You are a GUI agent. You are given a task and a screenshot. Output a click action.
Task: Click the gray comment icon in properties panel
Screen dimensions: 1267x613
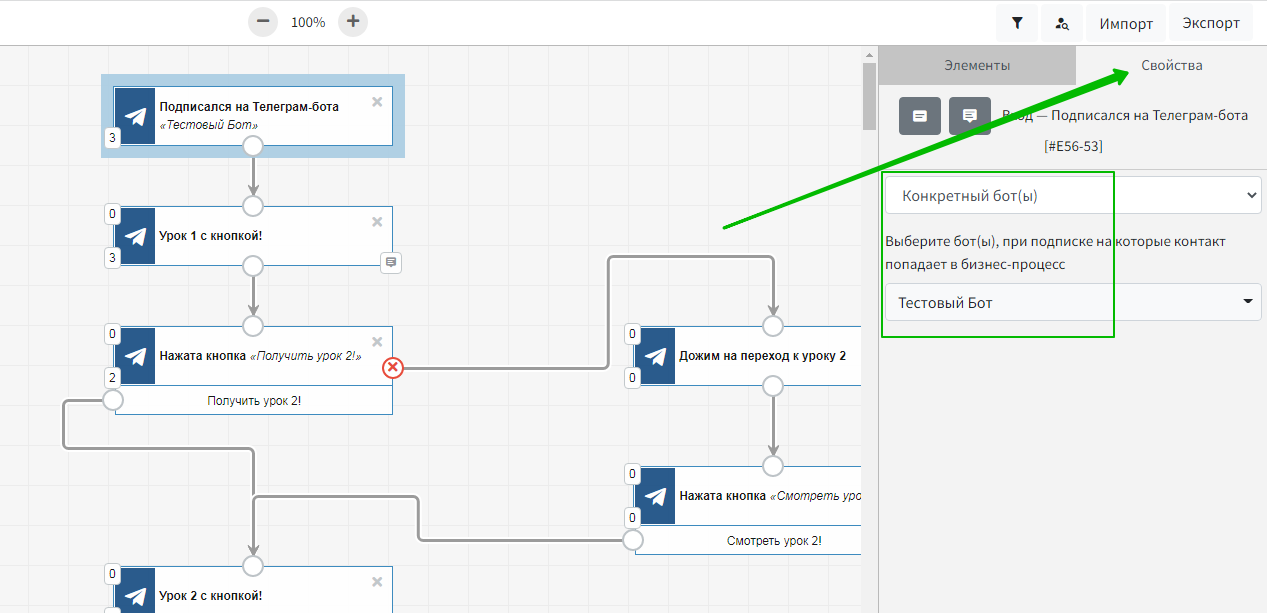click(969, 116)
